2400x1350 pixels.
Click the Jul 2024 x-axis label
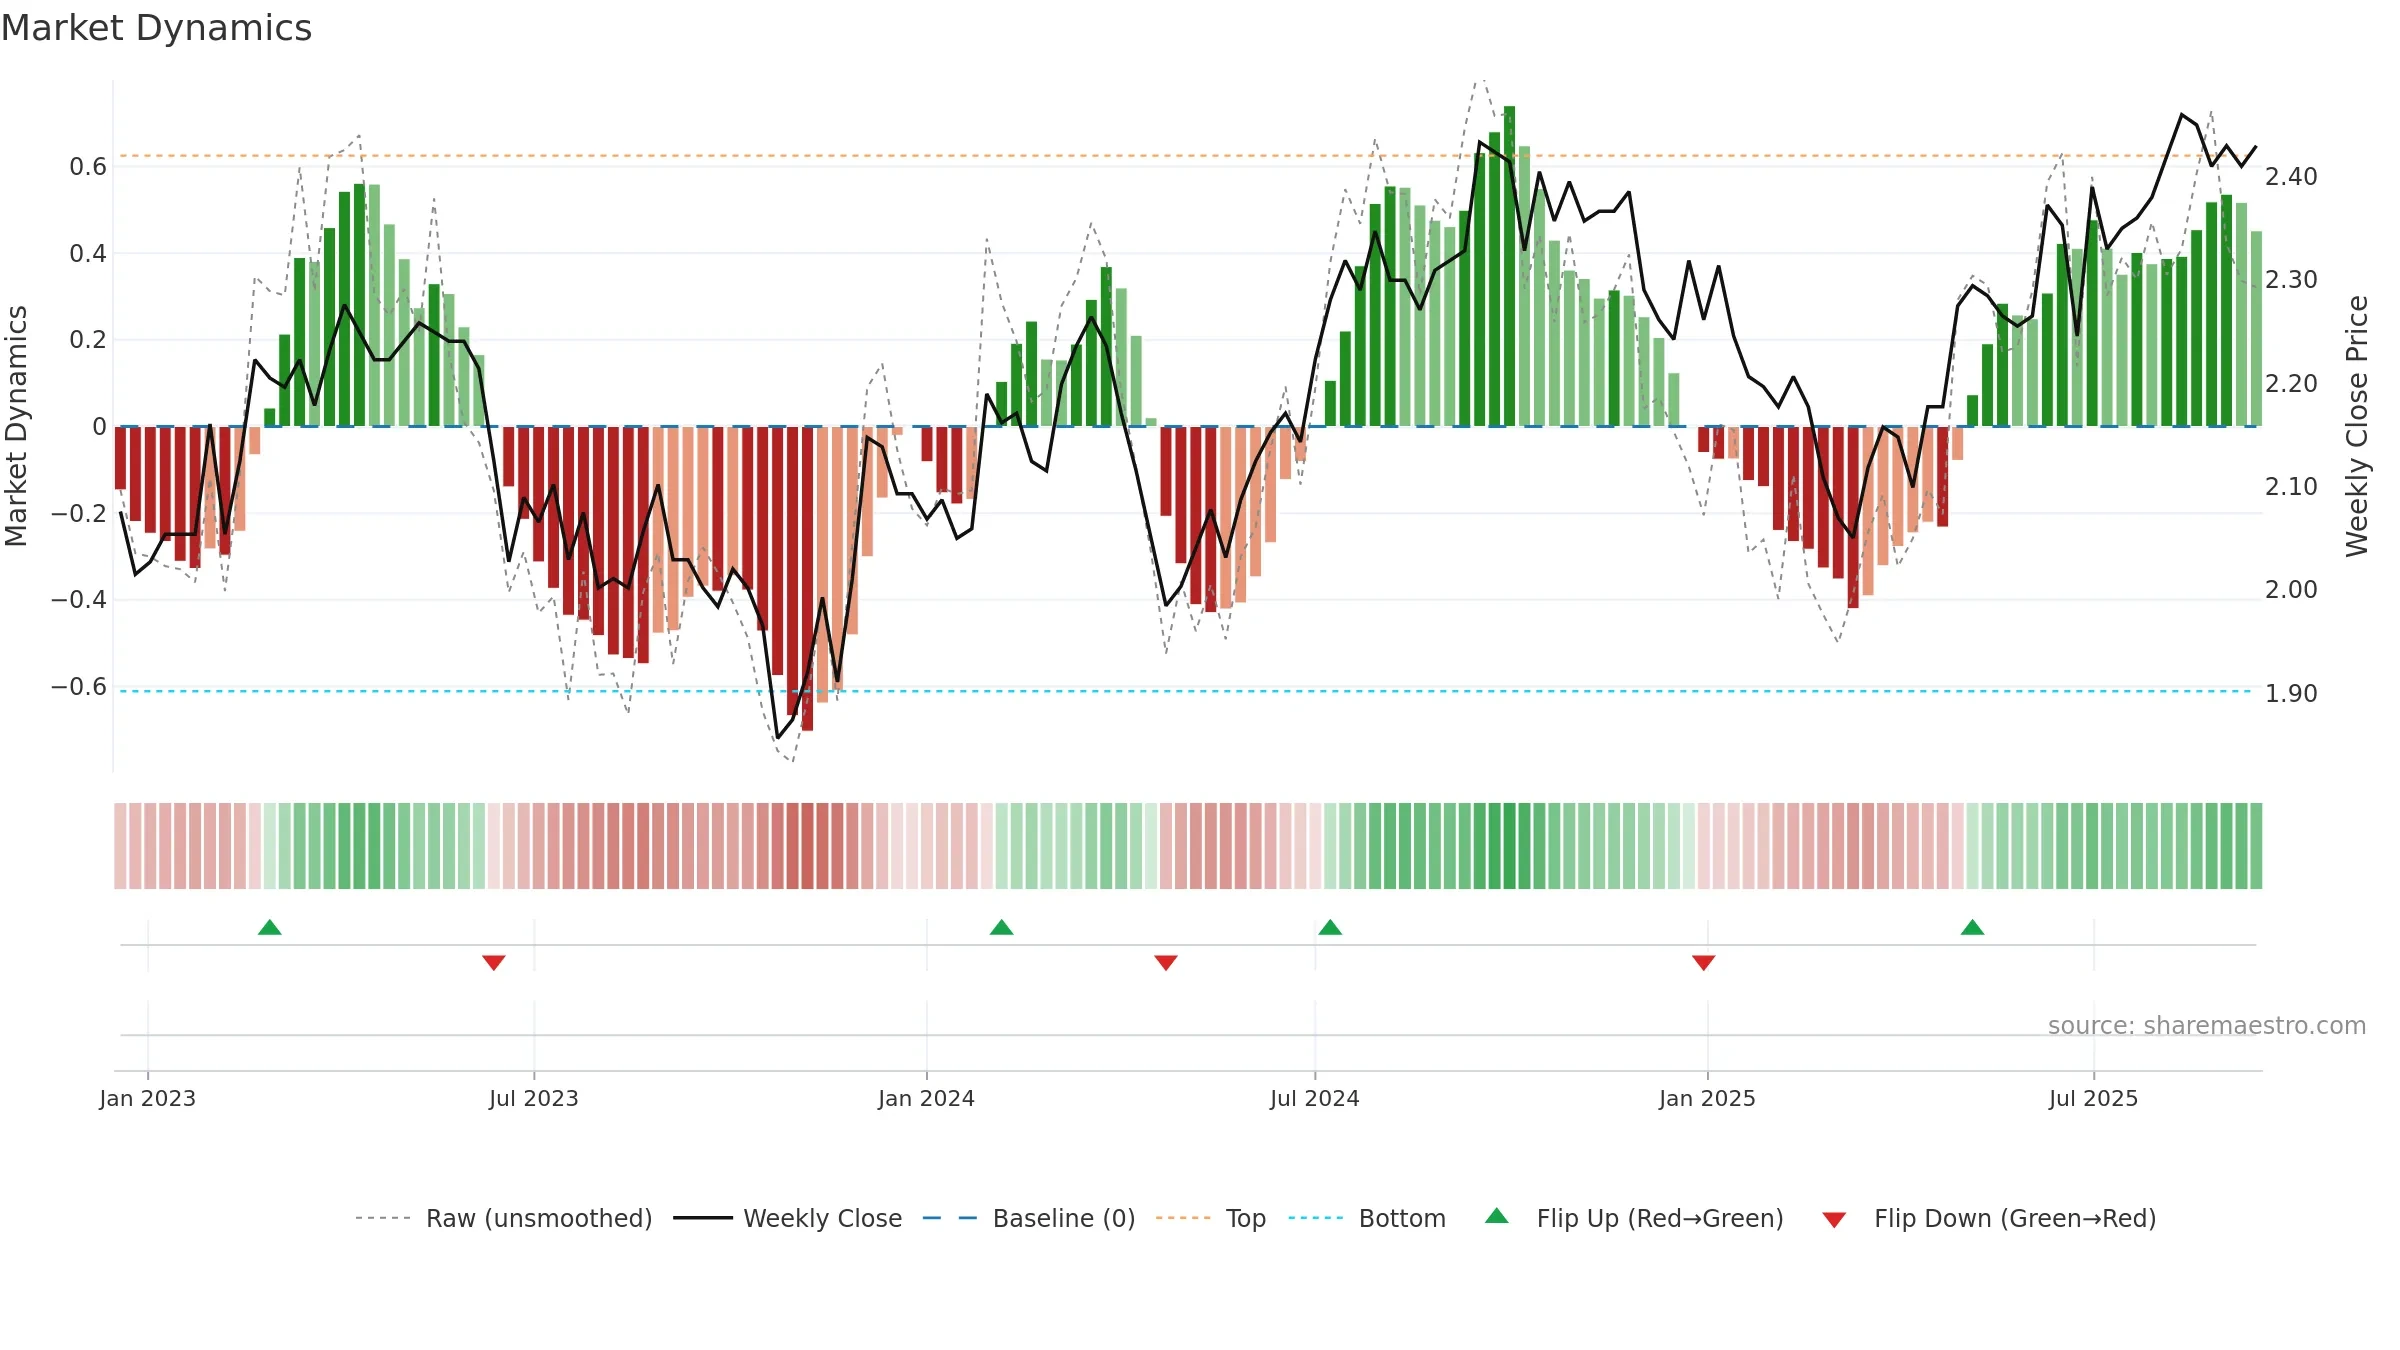(1315, 1098)
